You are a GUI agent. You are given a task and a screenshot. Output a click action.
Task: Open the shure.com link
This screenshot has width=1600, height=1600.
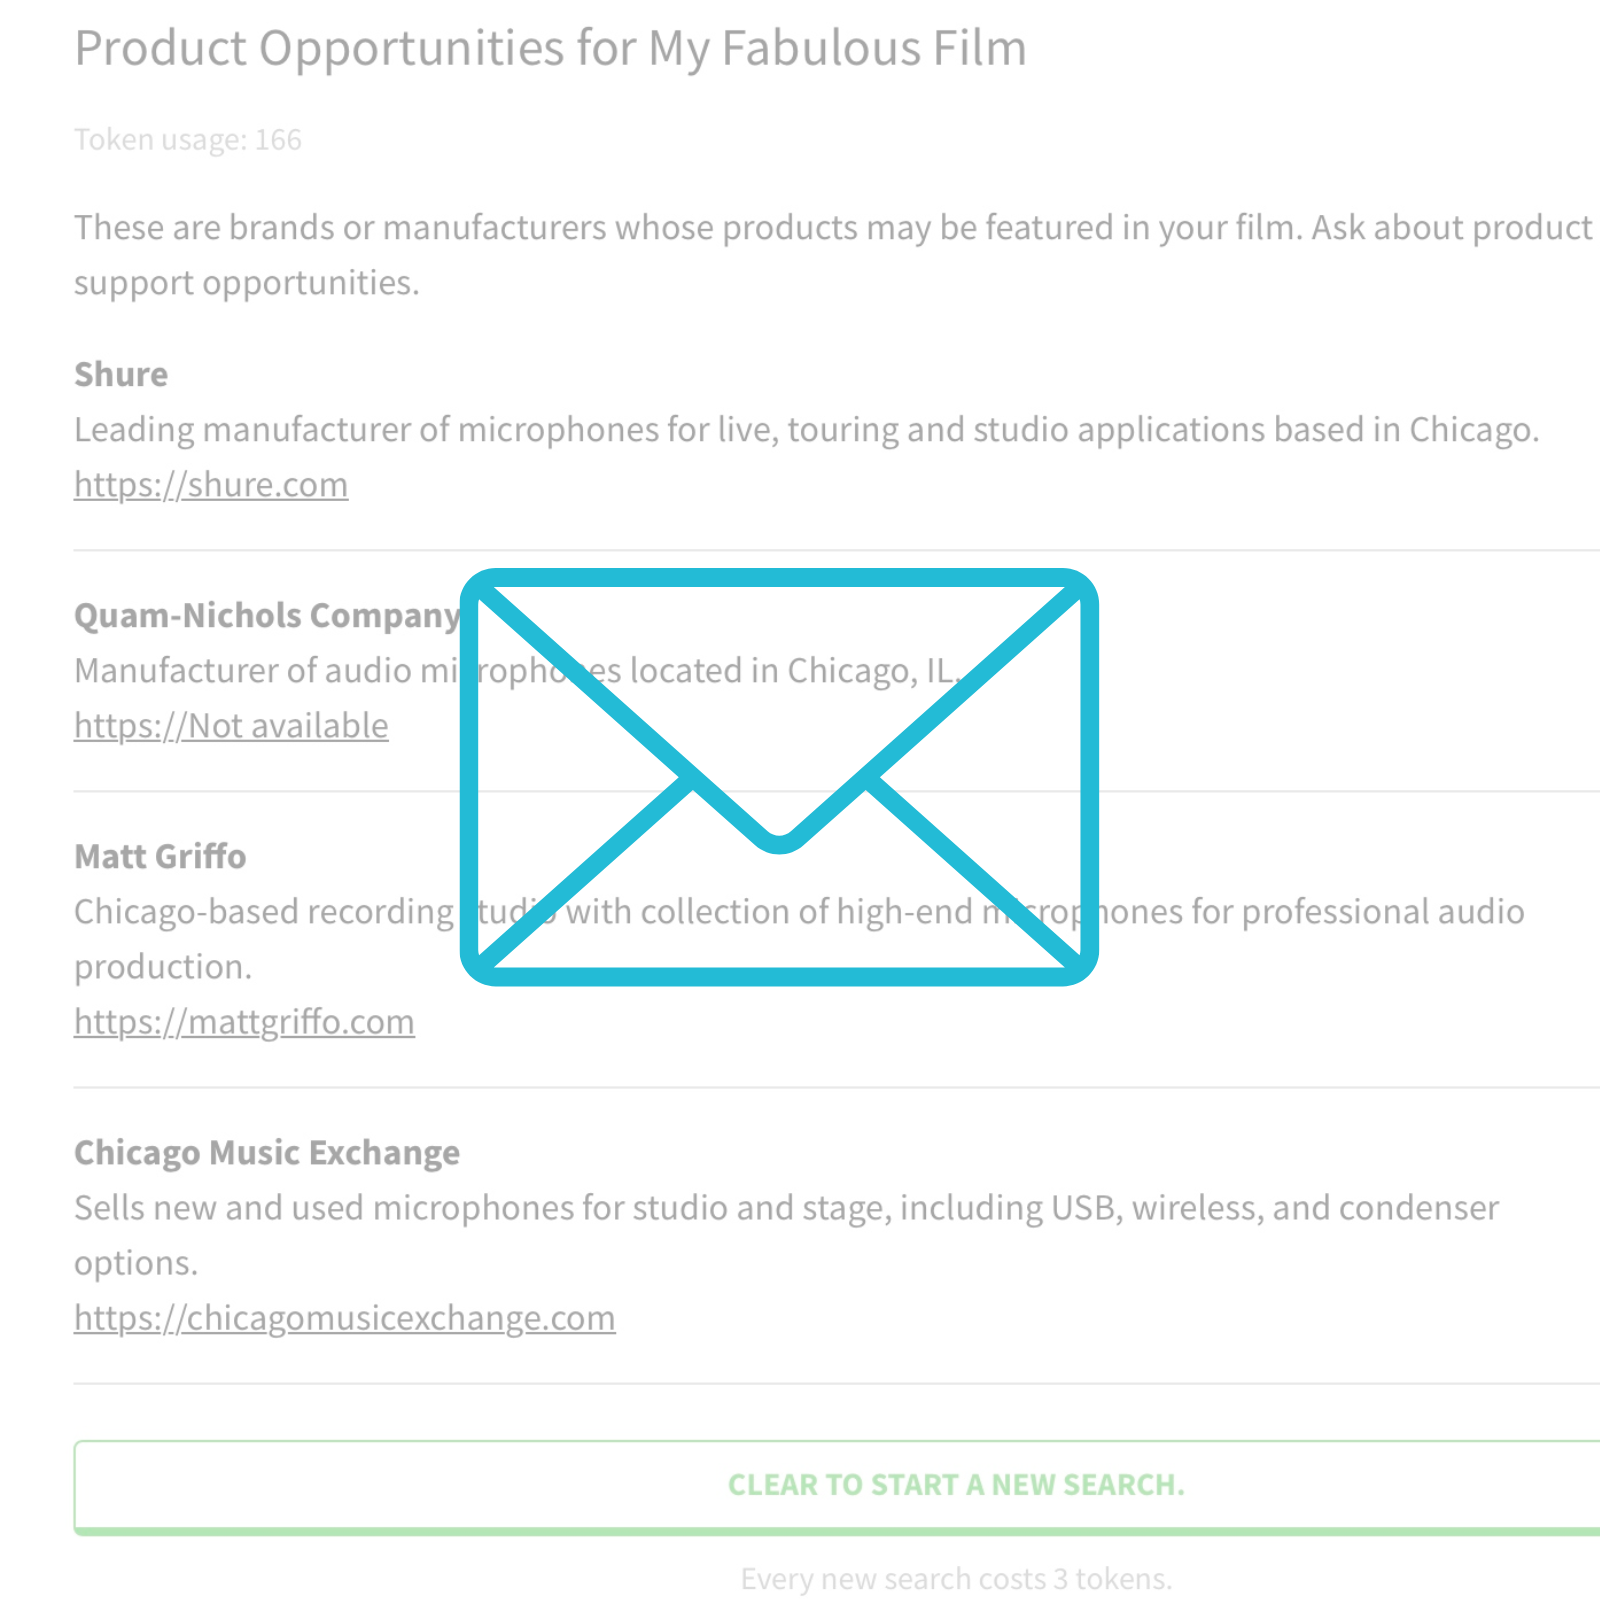coord(210,484)
